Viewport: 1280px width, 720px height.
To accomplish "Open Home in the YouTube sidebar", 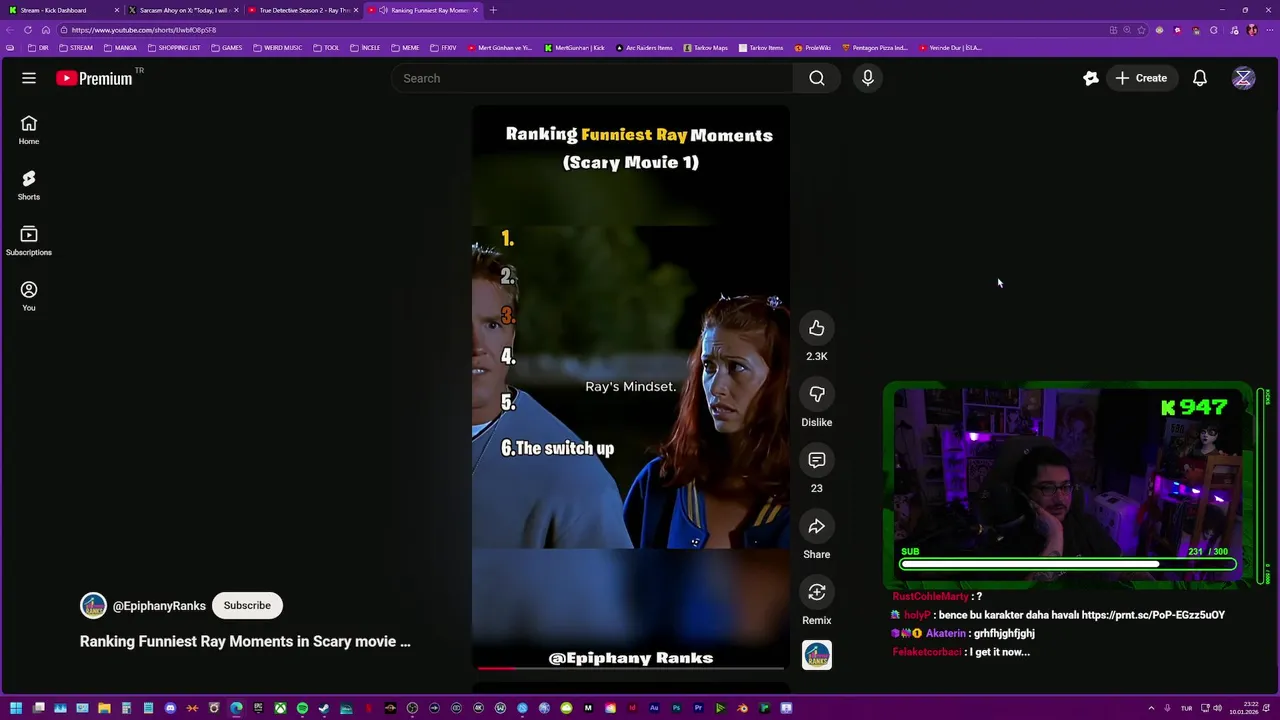I will [29, 130].
